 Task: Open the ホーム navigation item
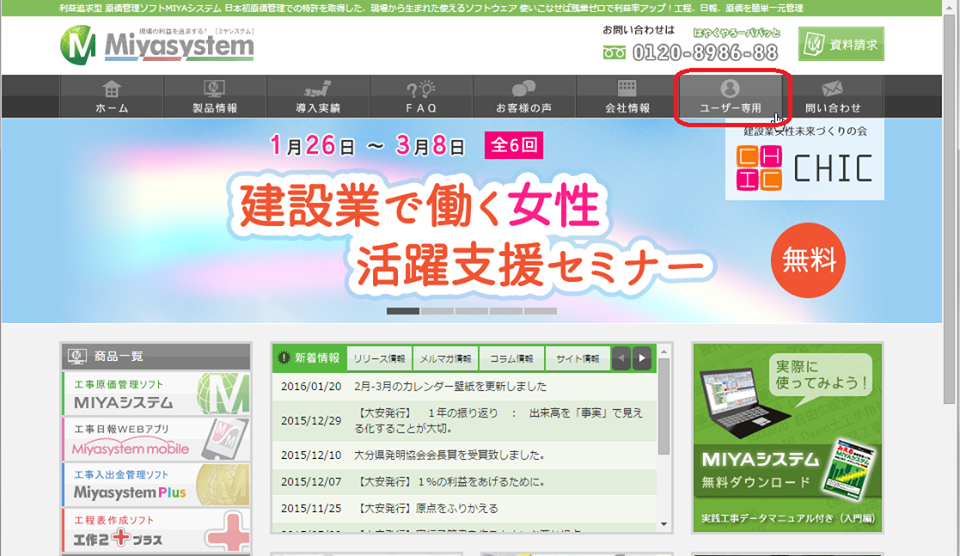pos(111,96)
